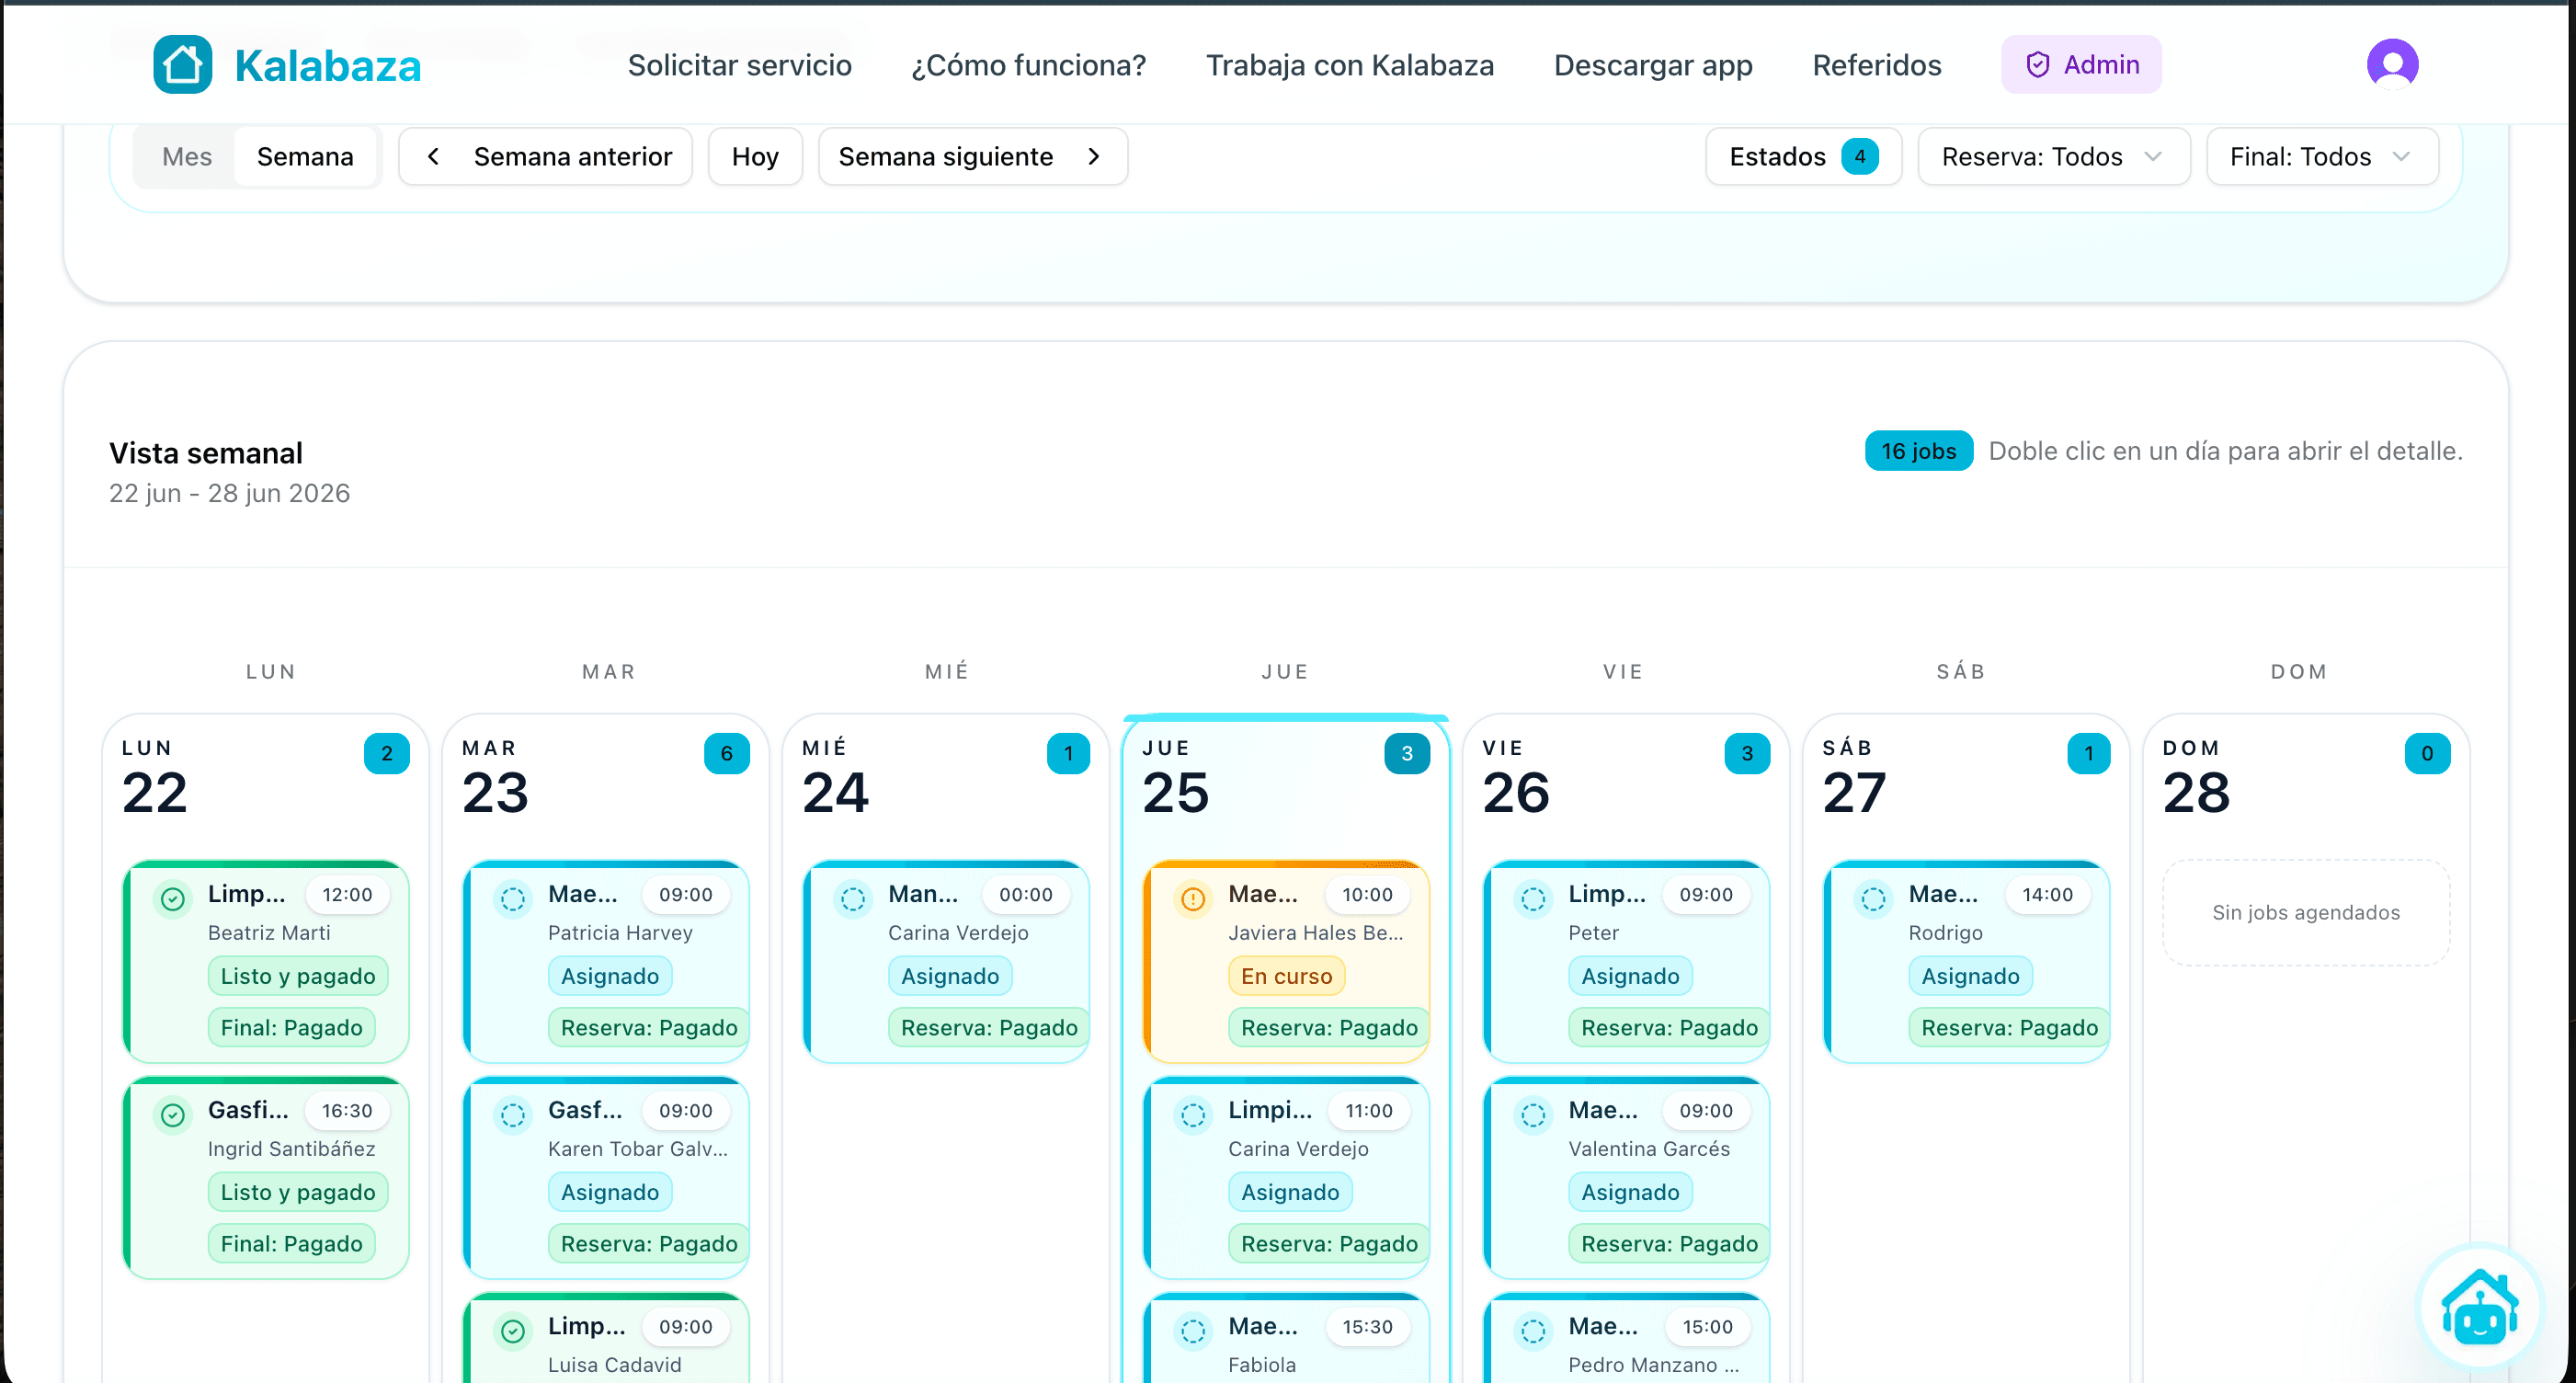Open Descargar app link

click(x=1653, y=65)
